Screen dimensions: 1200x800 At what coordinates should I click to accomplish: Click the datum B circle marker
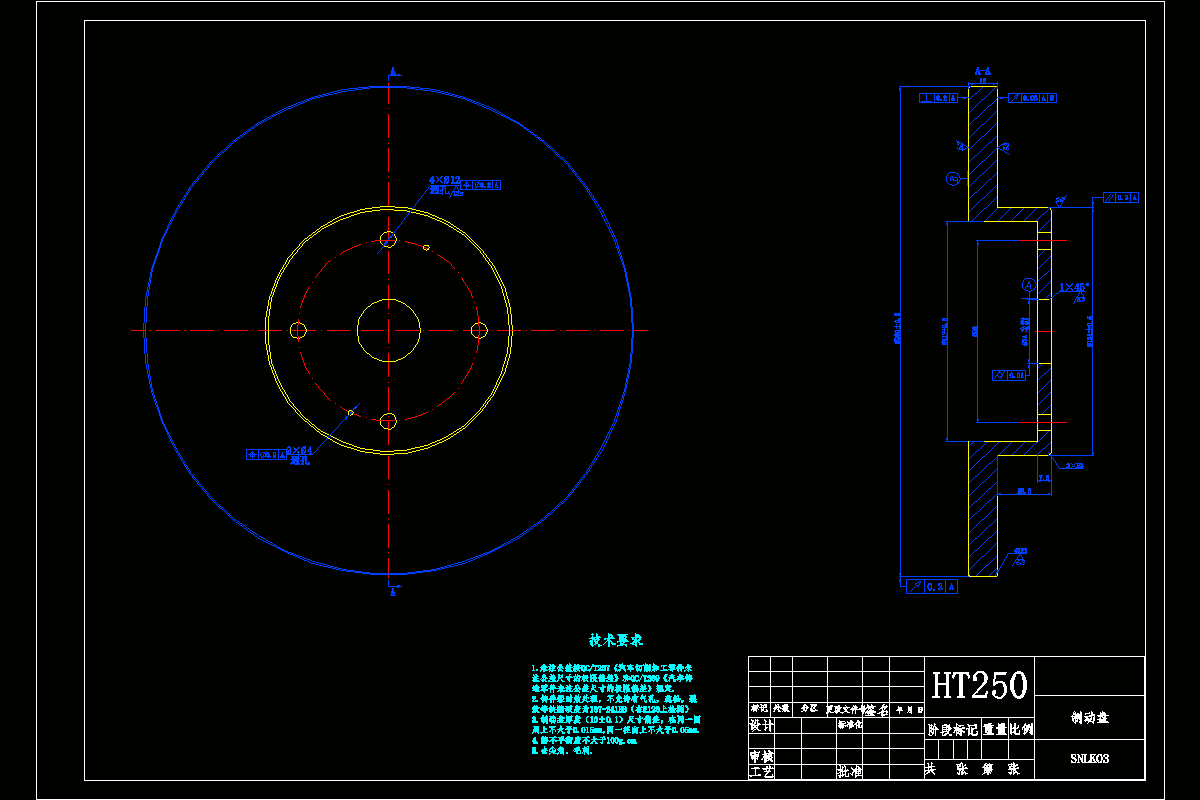(x=952, y=179)
